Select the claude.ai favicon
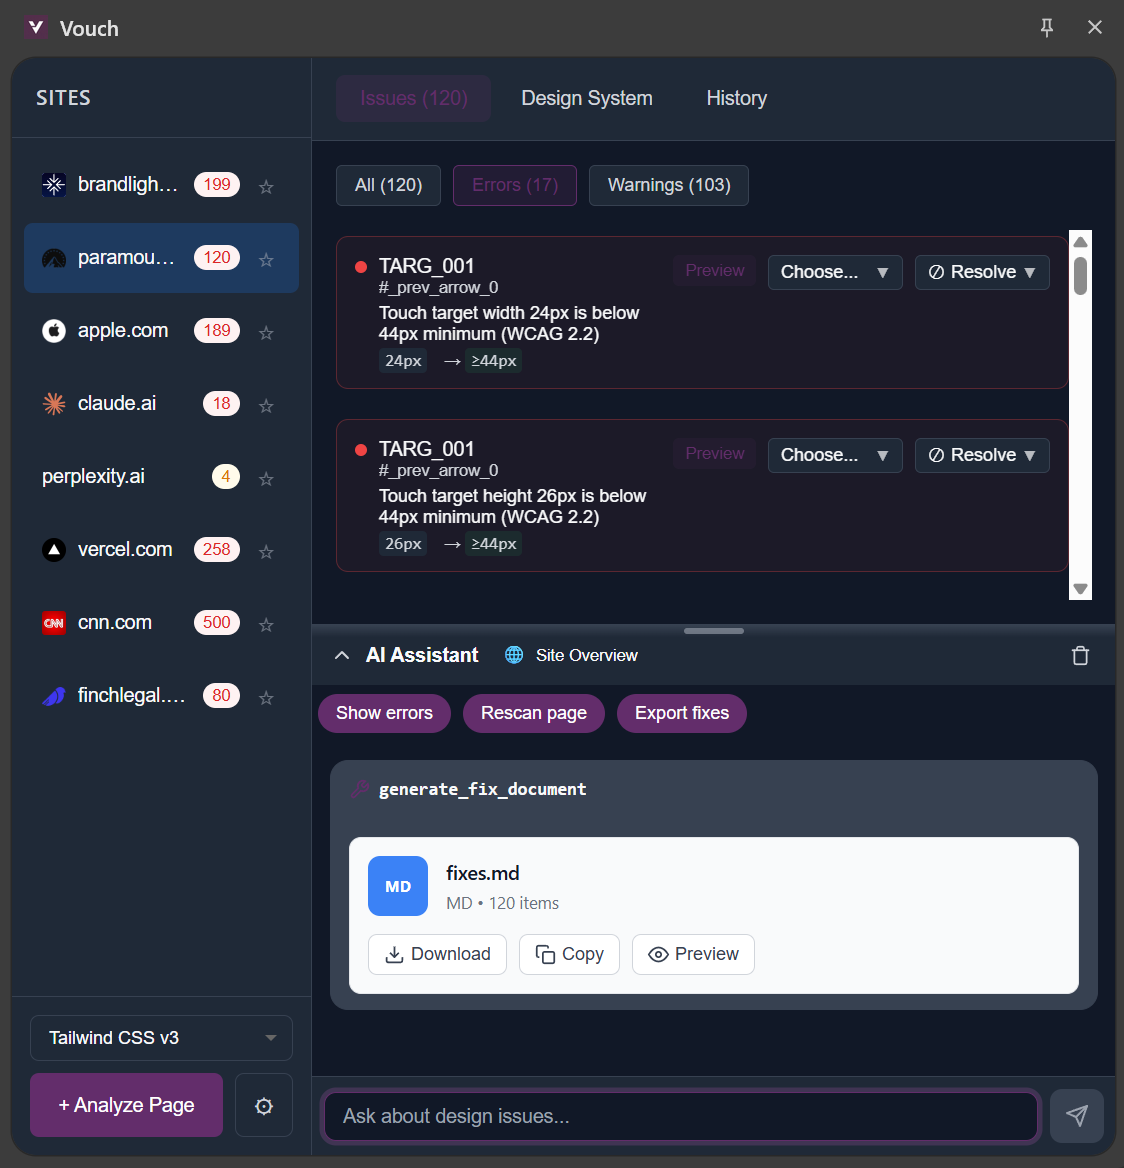Viewport: 1124px width, 1168px height. [54, 403]
